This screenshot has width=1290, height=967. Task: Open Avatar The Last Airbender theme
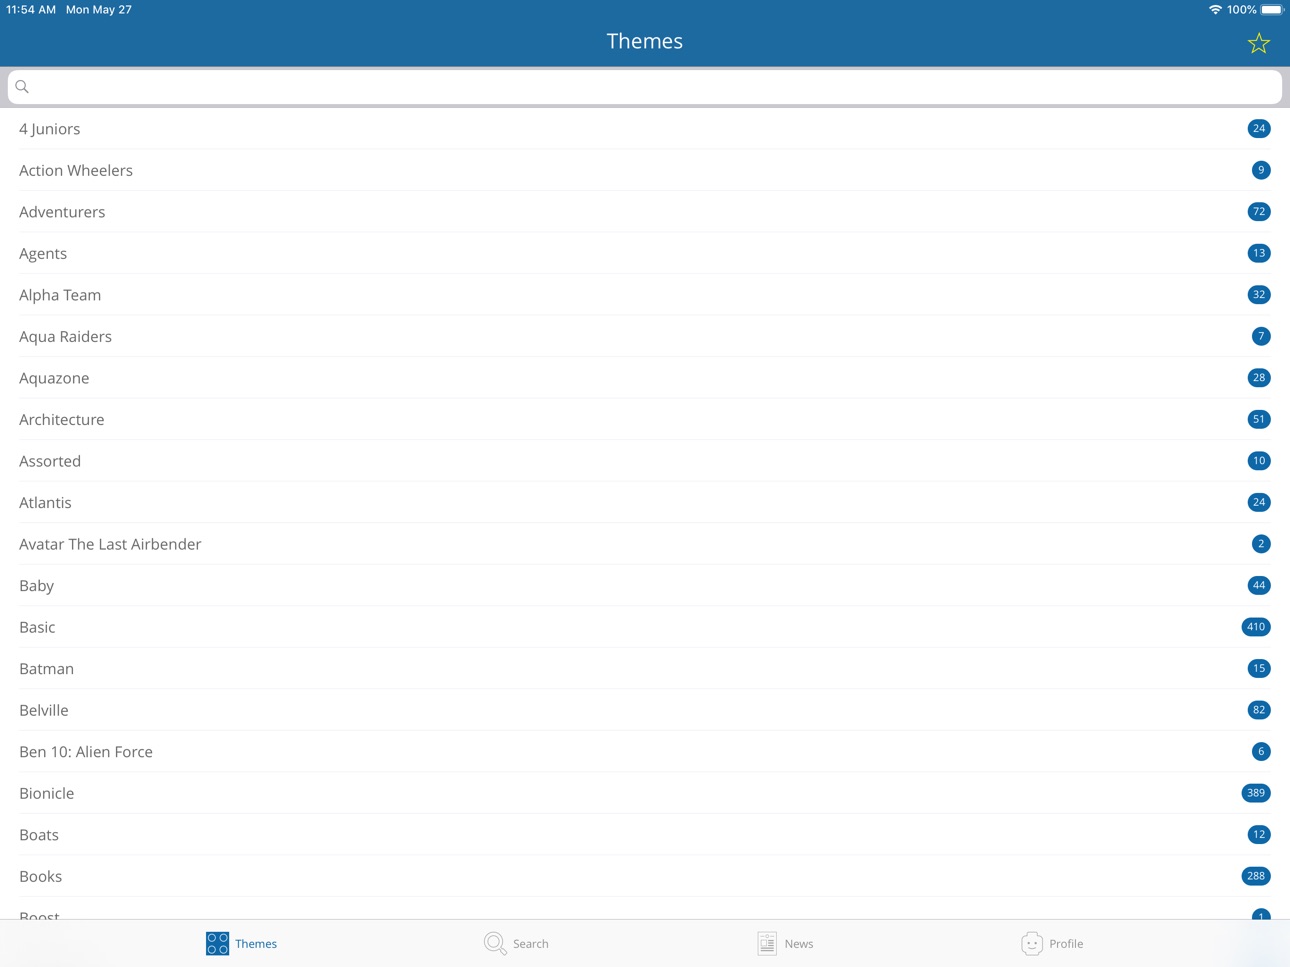point(645,544)
